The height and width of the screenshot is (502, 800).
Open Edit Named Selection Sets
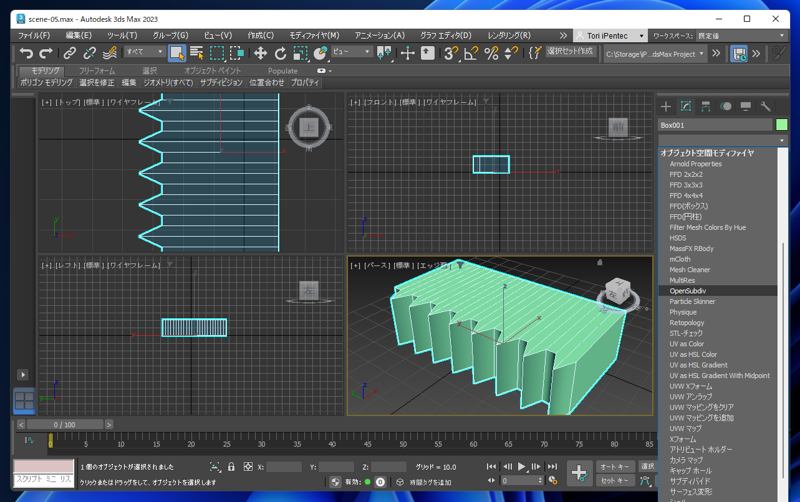pos(534,53)
